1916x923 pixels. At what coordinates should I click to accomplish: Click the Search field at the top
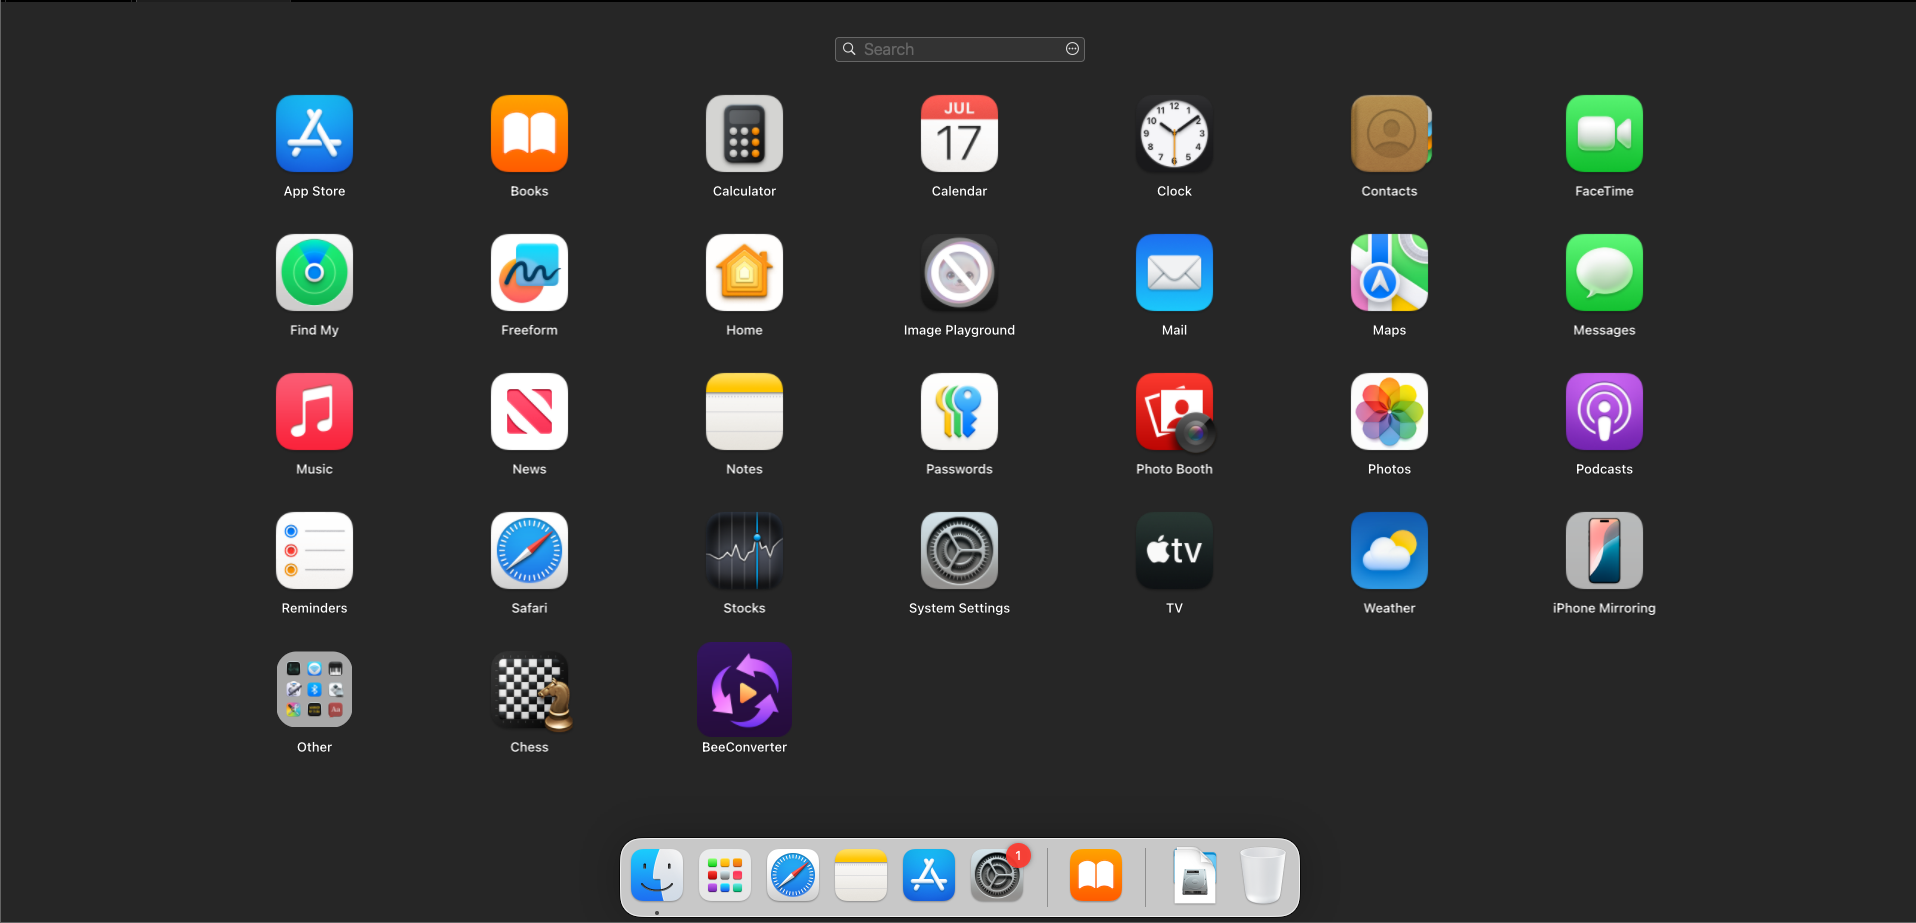point(959,49)
